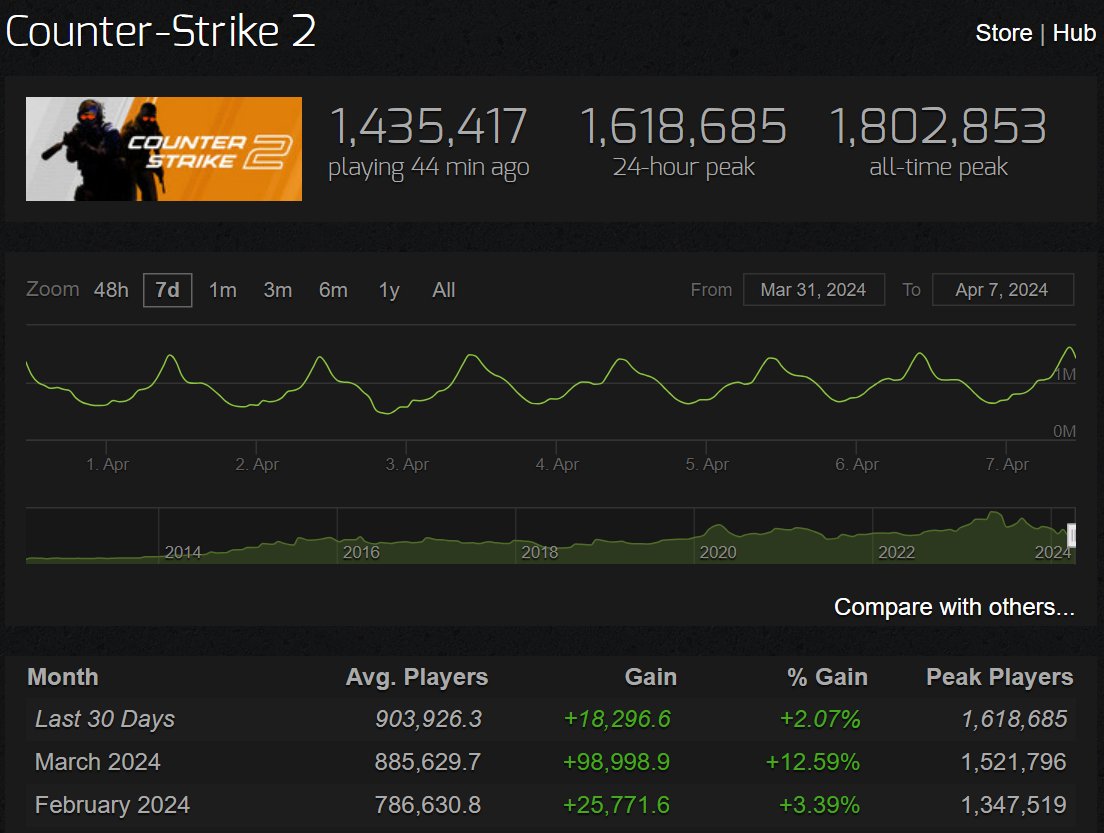Image resolution: width=1104 pixels, height=833 pixels.
Task: Select the Last 30 Days row label
Action: 105,719
